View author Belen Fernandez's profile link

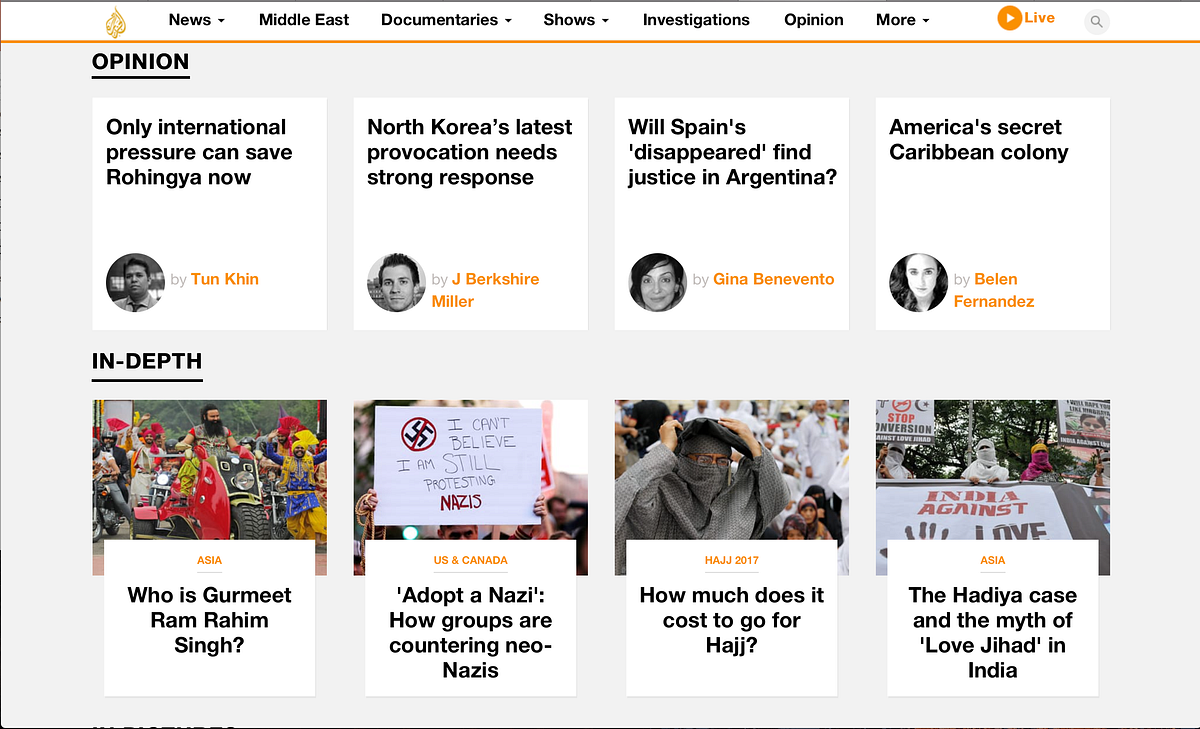[994, 290]
